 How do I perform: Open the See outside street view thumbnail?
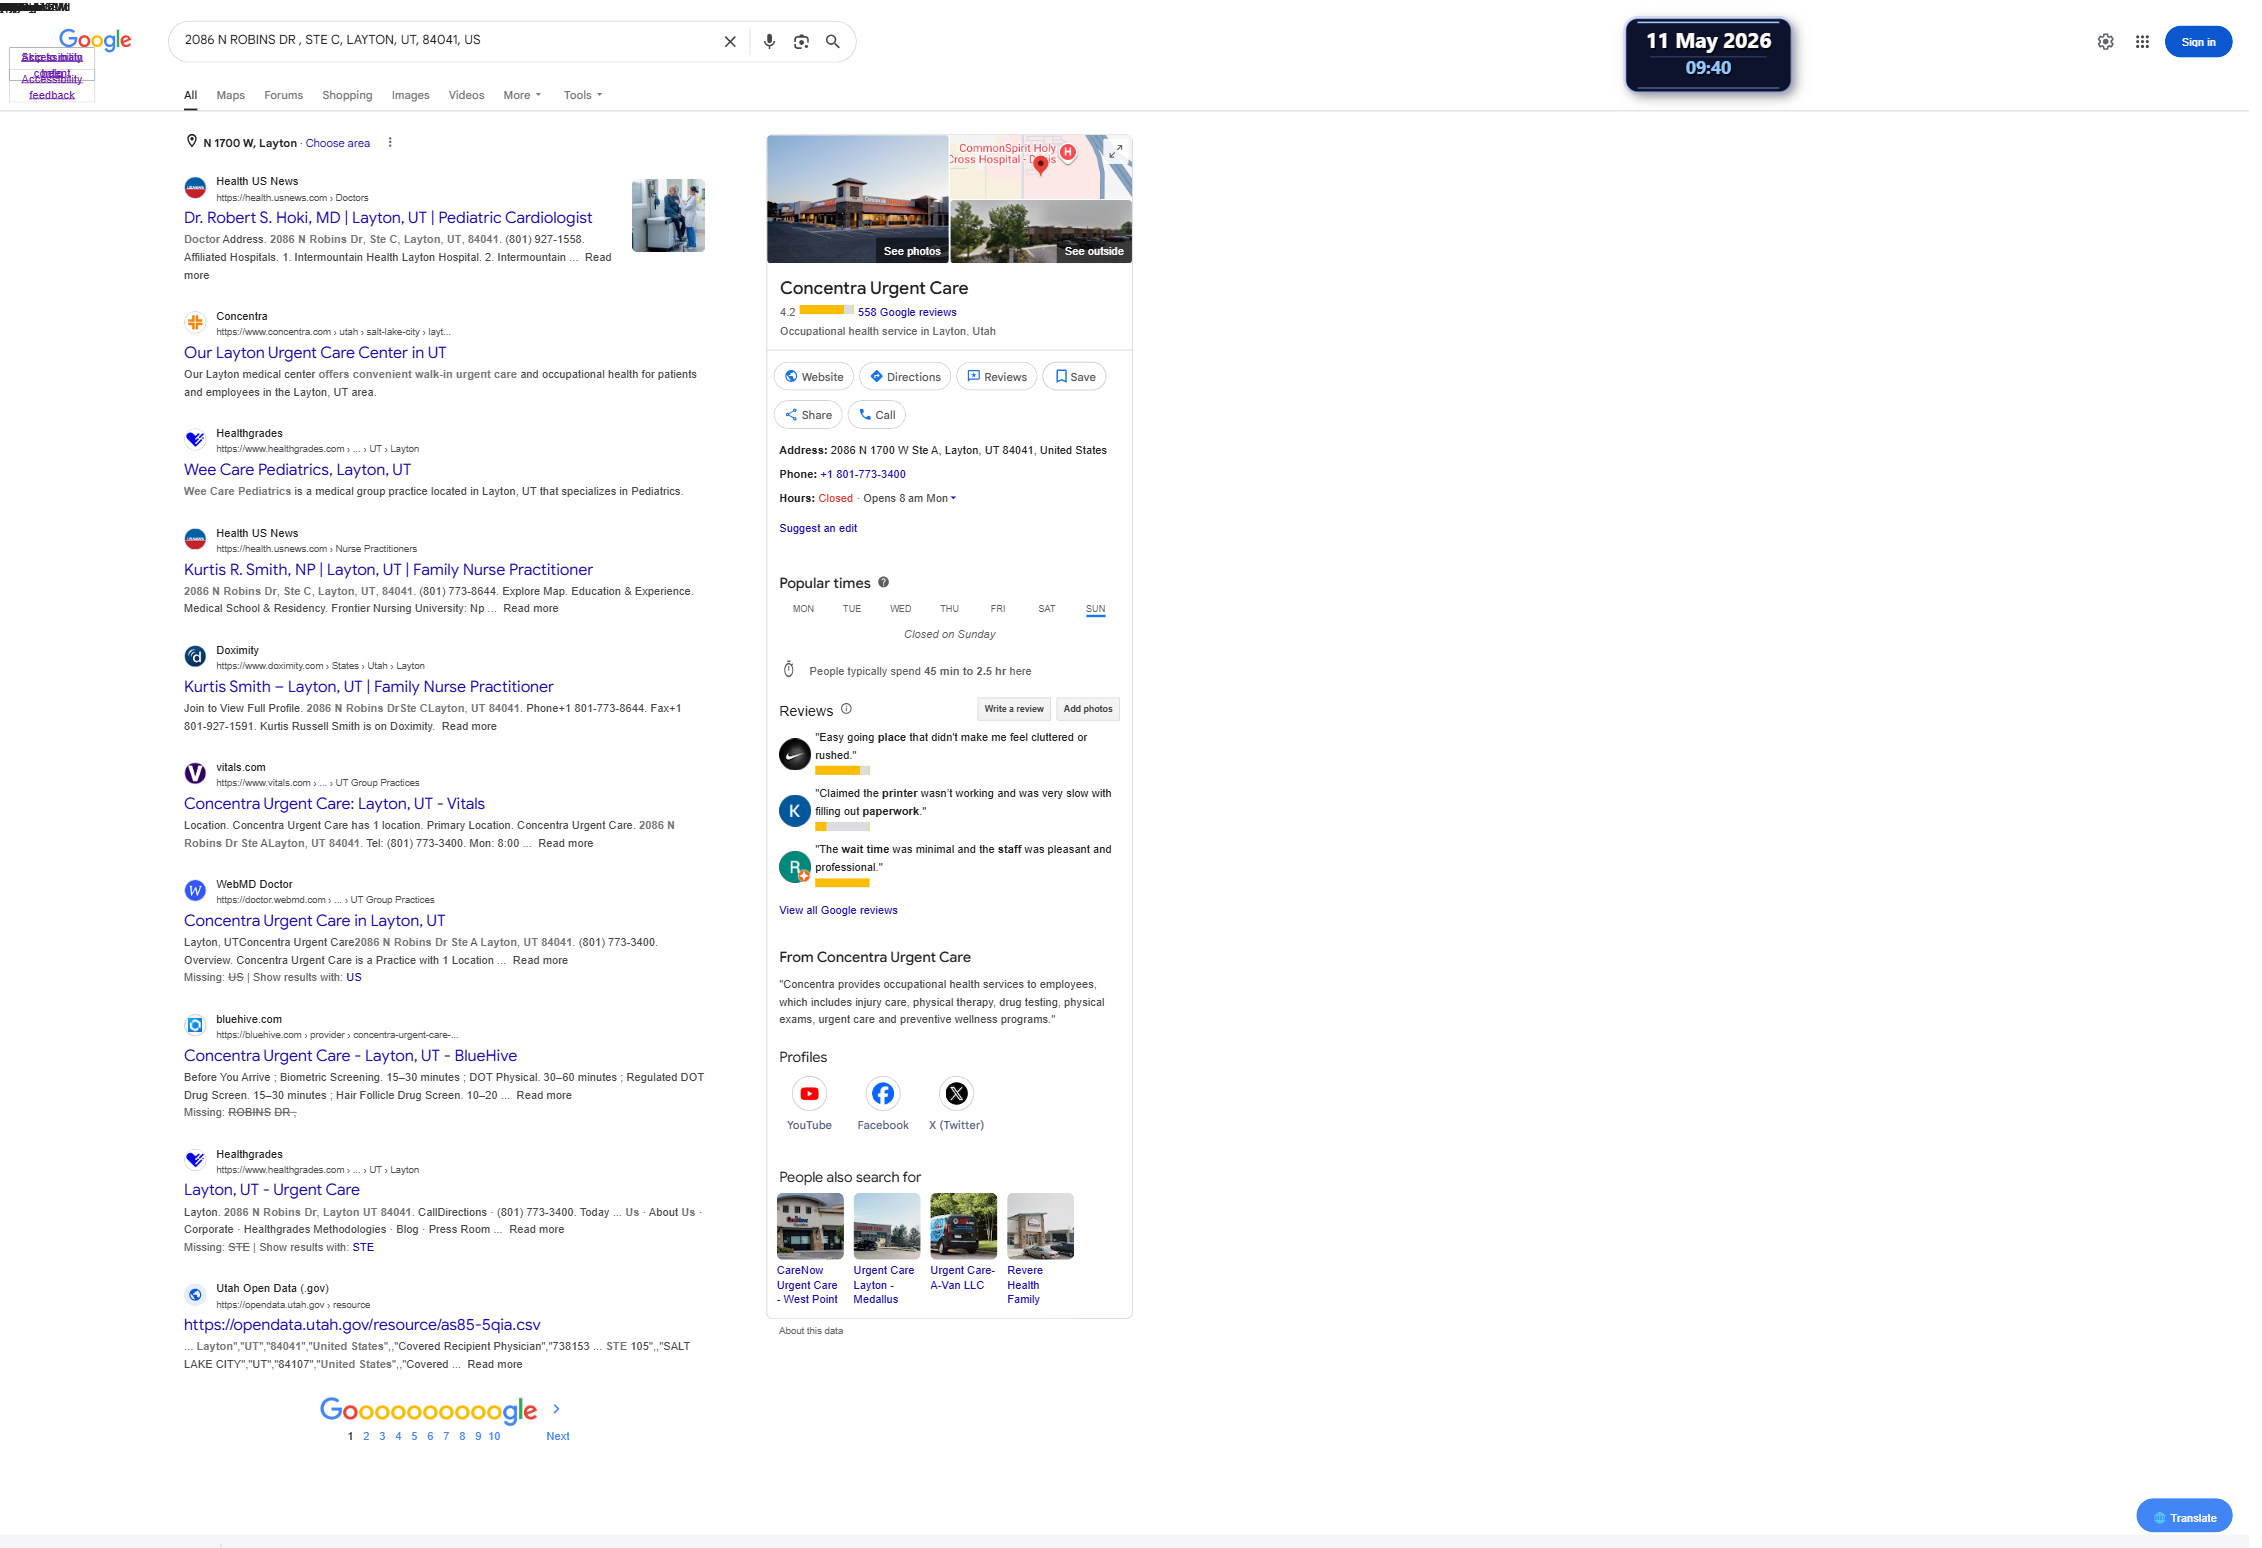(x=1041, y=232)
